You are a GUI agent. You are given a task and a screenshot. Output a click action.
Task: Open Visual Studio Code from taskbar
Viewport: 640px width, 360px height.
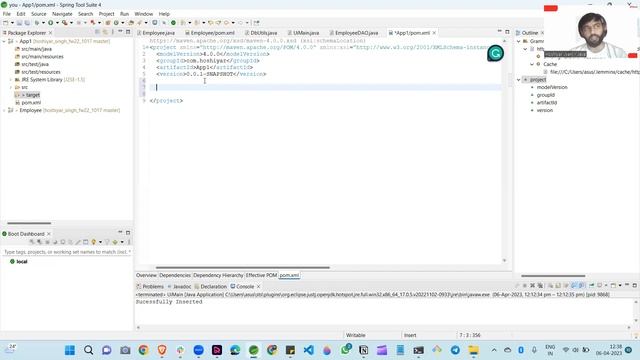point(309,350)
